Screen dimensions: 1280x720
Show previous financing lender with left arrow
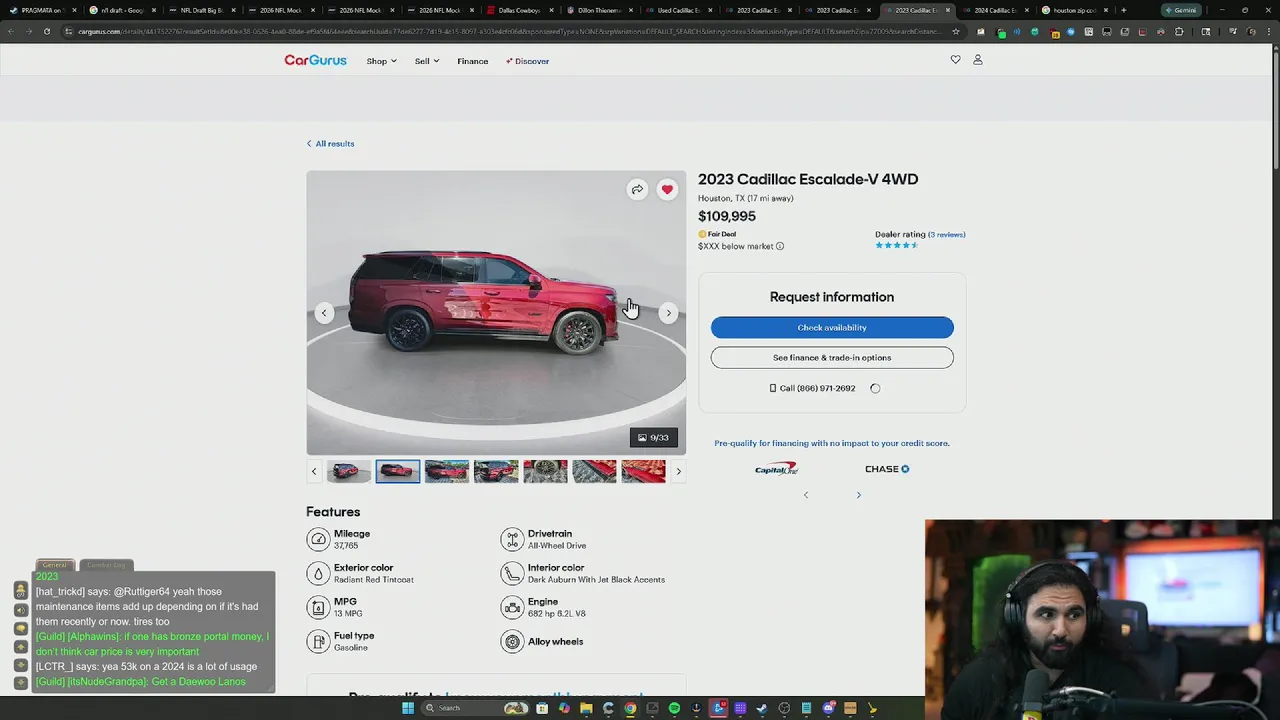coord(806,495)
